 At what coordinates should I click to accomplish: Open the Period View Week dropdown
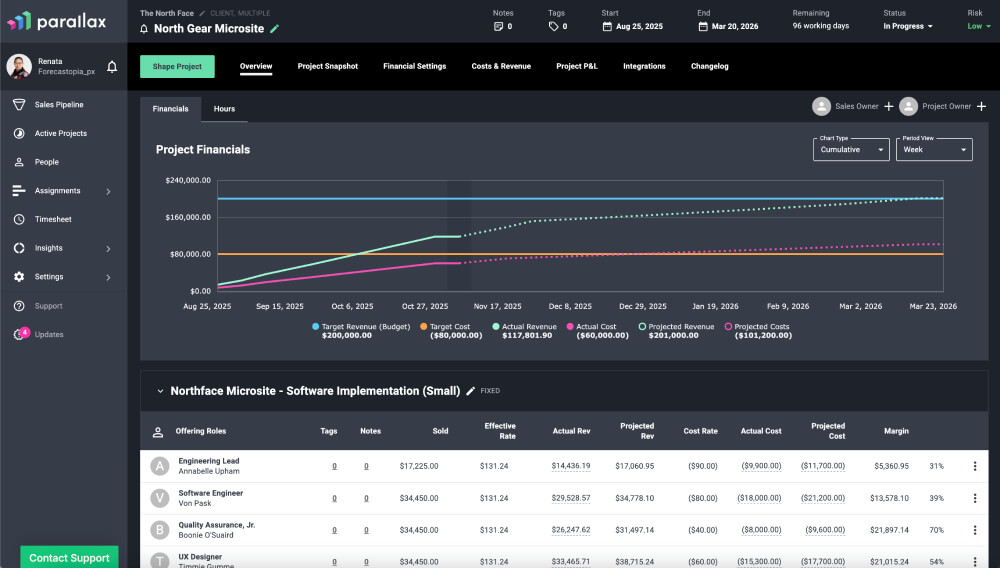934,149
